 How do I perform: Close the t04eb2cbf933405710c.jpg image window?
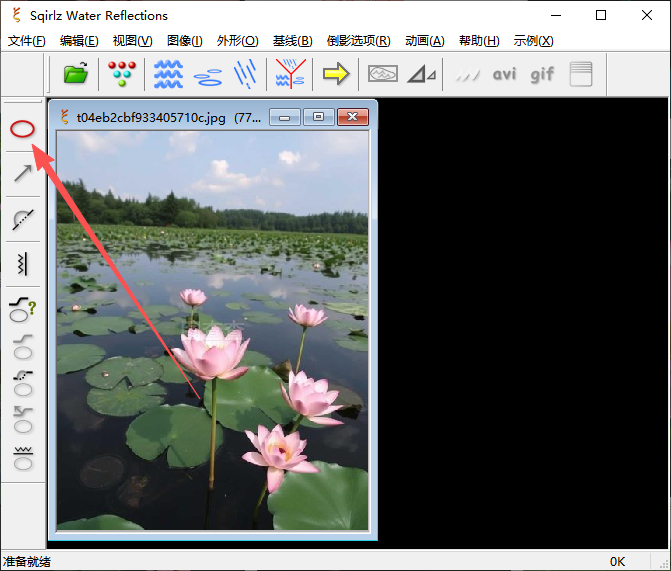pos(353,117)
